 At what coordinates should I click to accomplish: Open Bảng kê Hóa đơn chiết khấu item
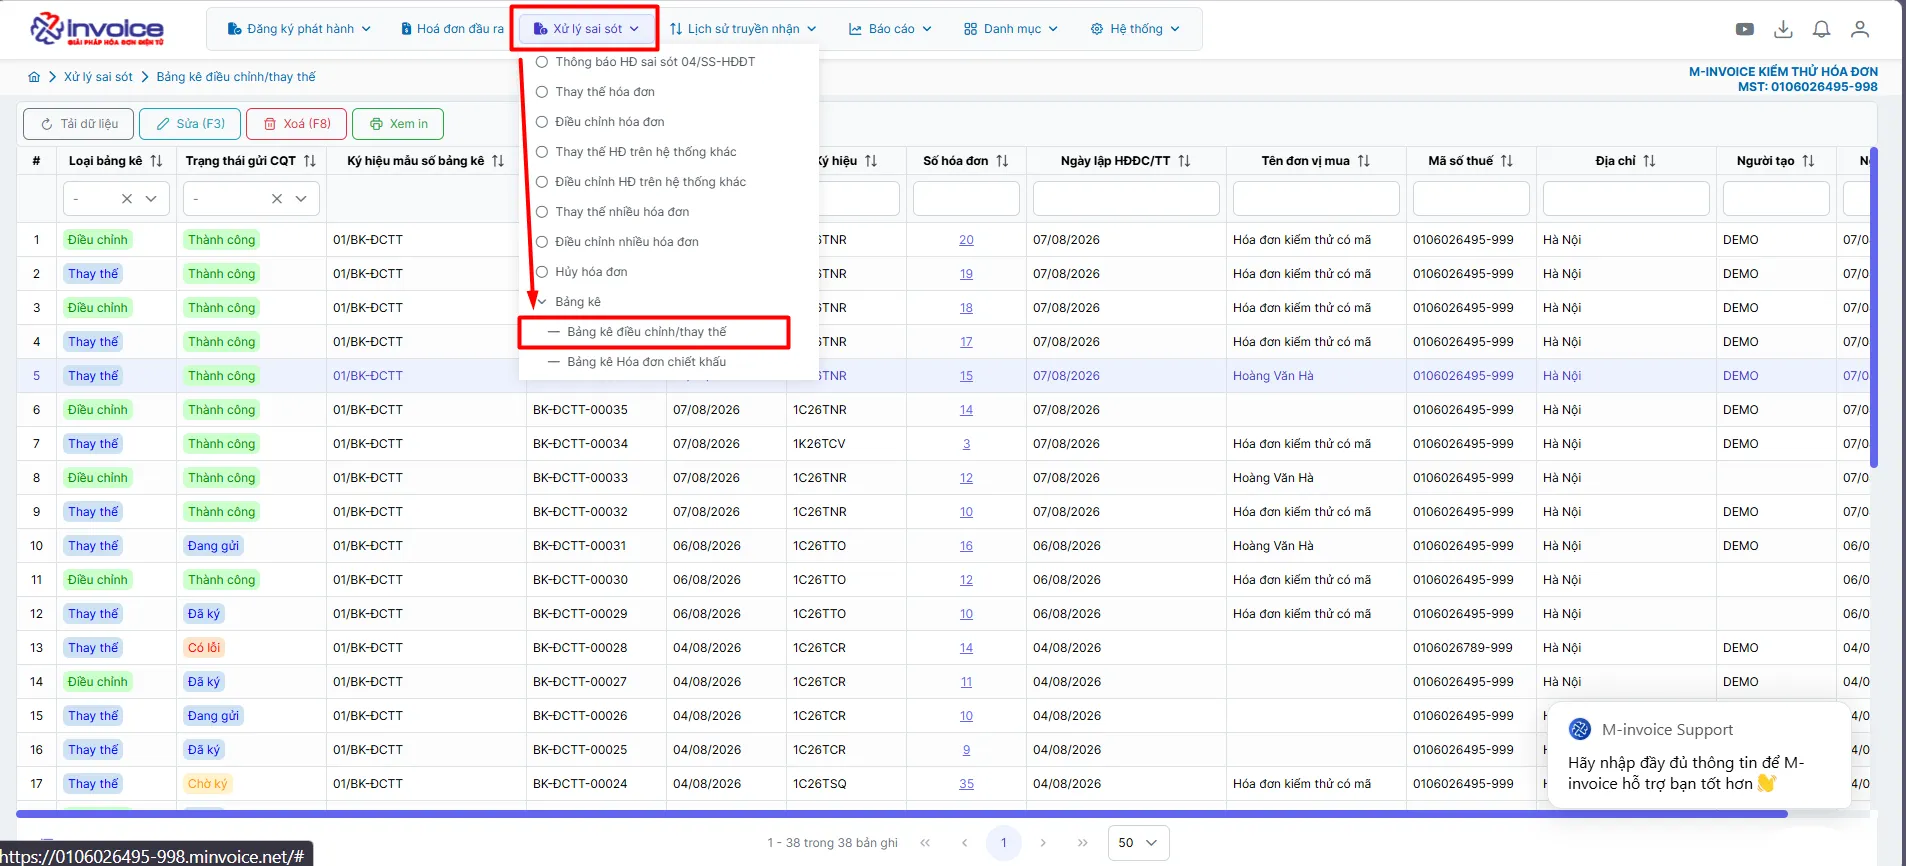coord(646,362)
